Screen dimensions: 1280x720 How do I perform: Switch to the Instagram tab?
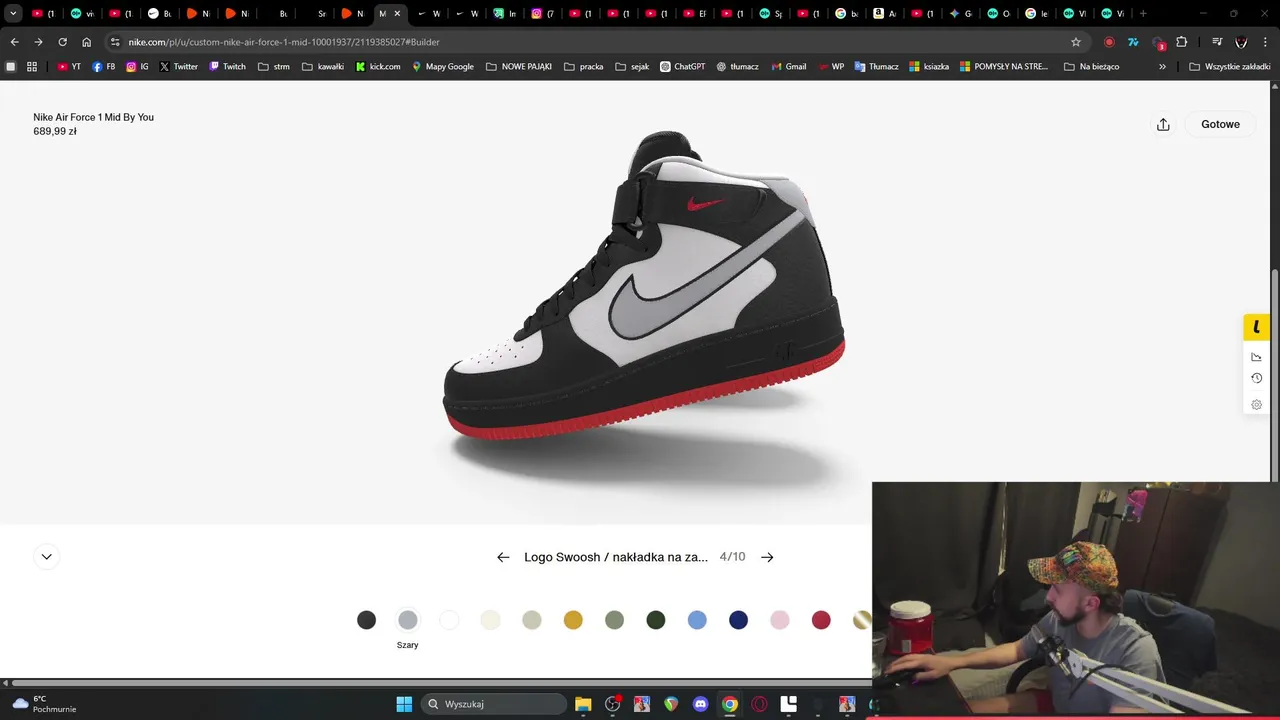pos(544,14)
